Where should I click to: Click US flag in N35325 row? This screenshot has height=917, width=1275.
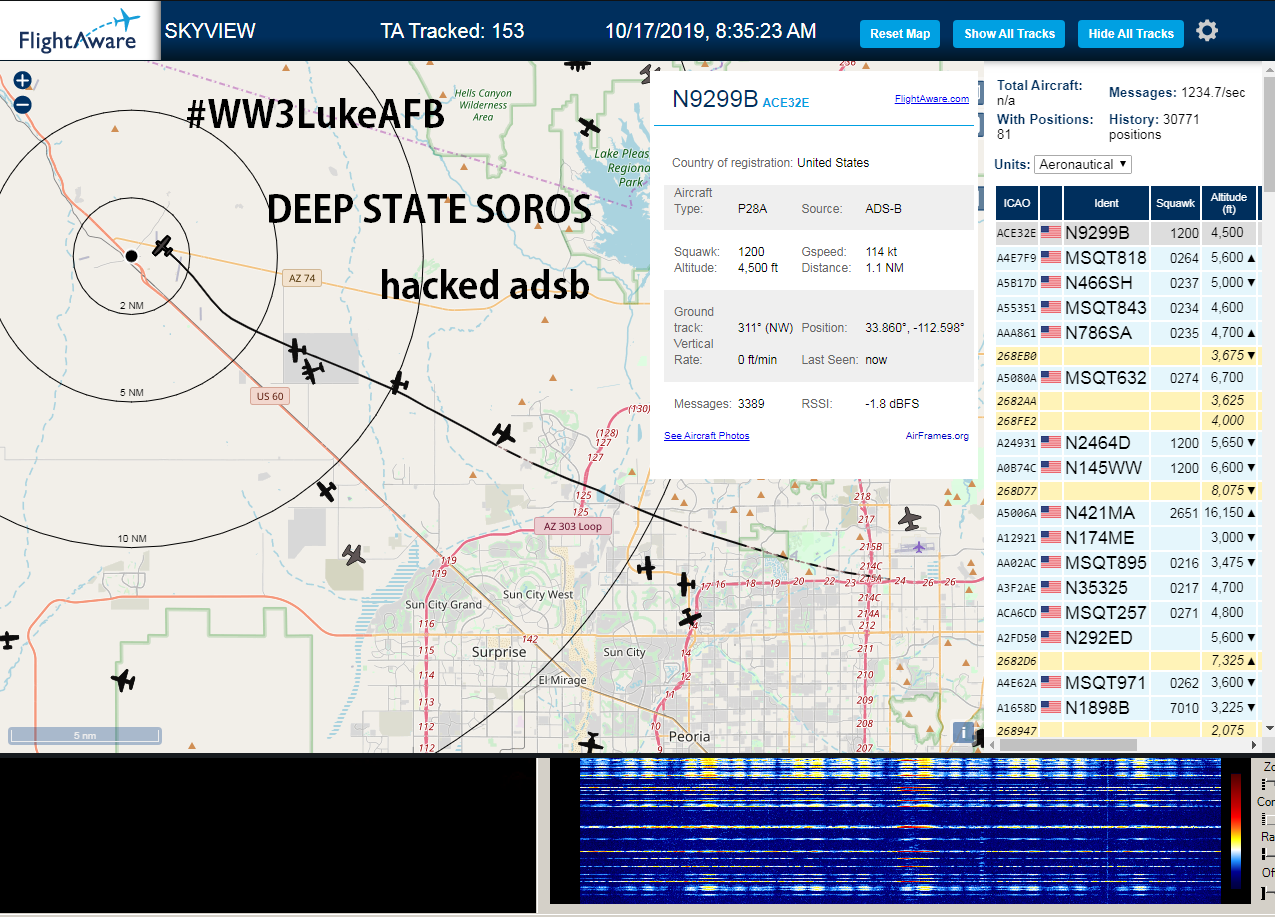tap(1051, 588)
